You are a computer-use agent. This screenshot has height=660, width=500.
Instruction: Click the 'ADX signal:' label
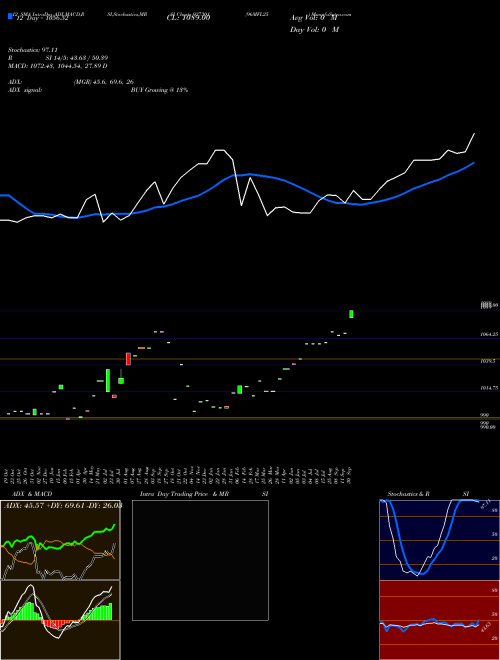pyautogui.click(x=25, y=90)
